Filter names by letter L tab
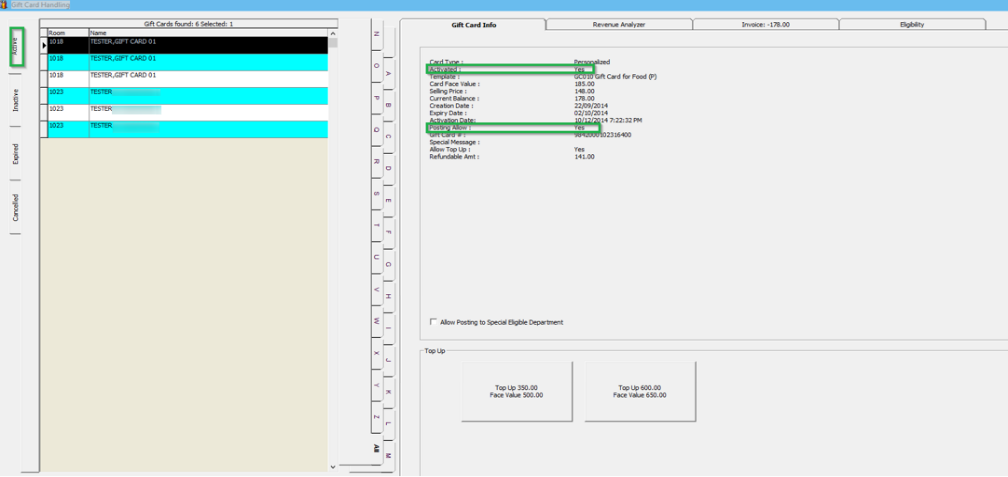 tap(388, 424)
